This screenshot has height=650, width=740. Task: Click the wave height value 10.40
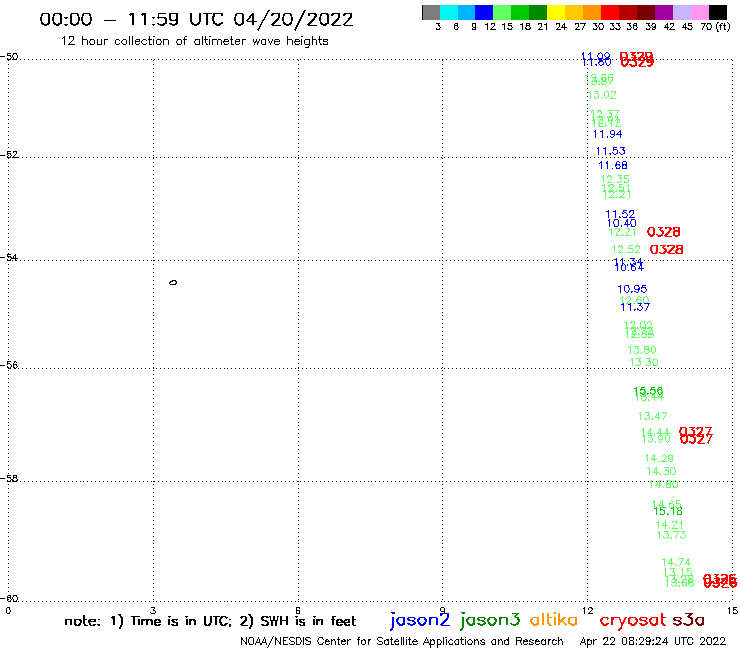622,223
